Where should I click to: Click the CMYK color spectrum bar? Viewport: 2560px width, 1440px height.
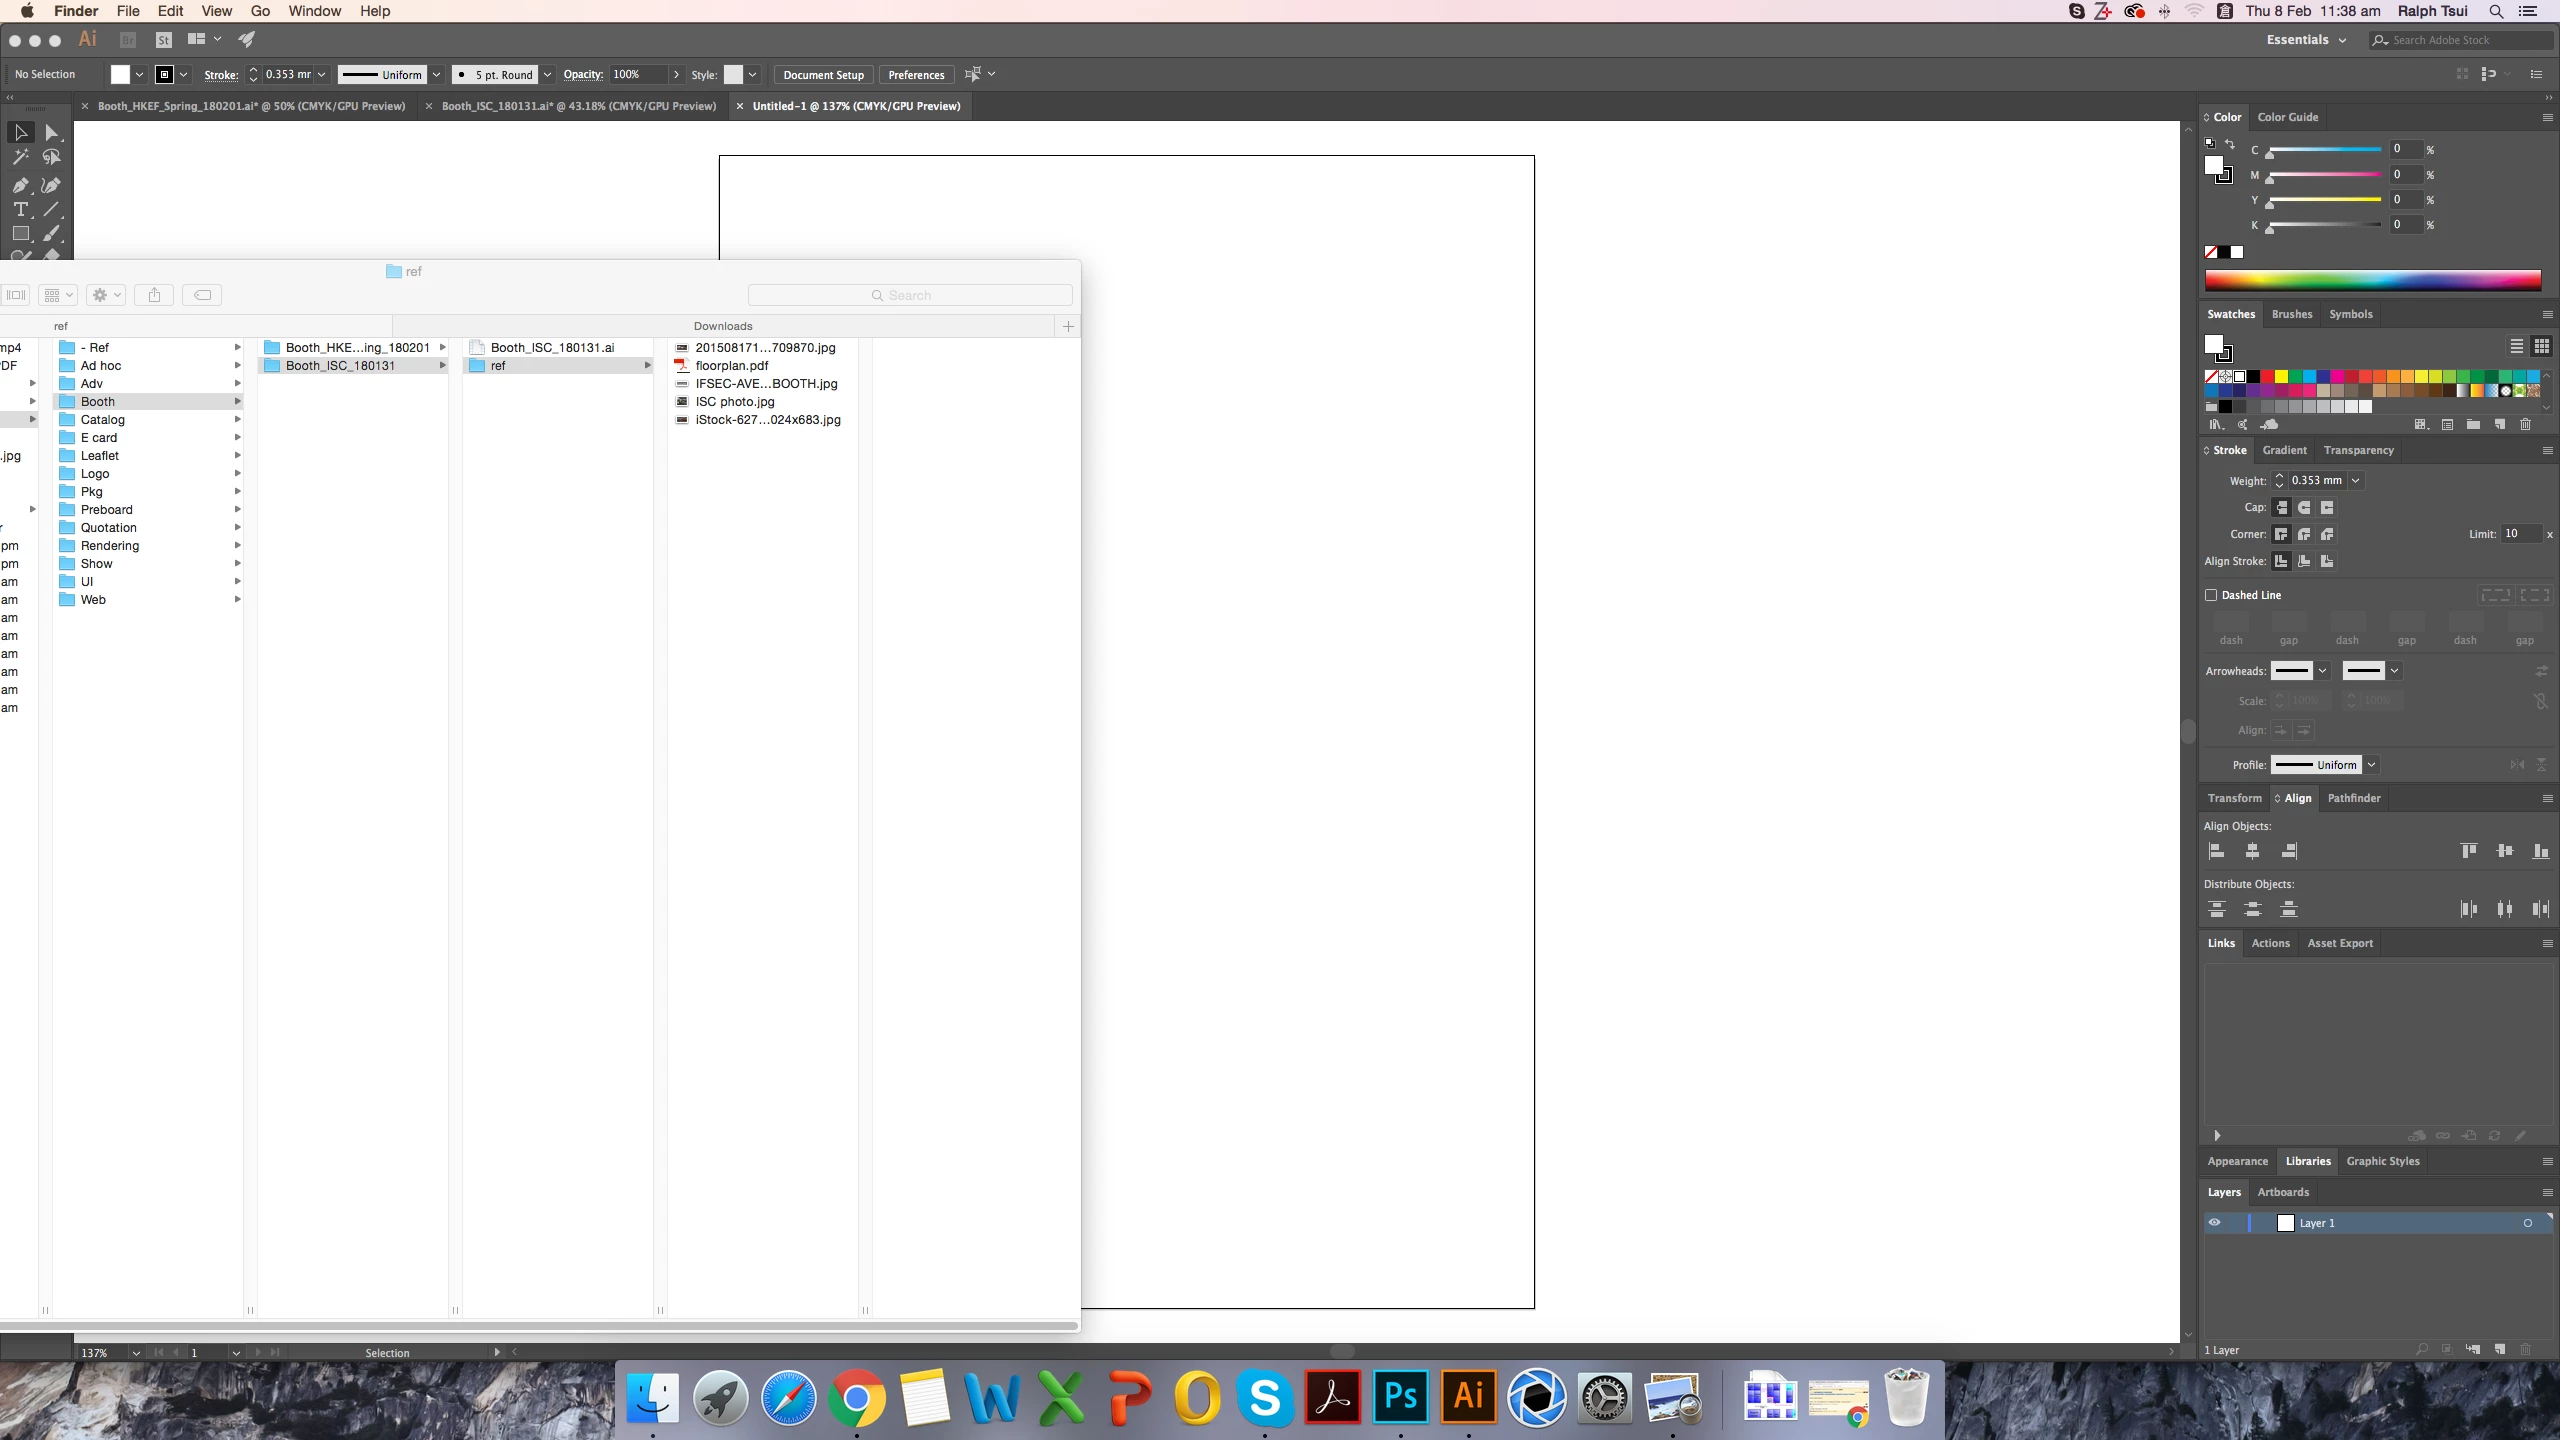tap(2372, 281)
